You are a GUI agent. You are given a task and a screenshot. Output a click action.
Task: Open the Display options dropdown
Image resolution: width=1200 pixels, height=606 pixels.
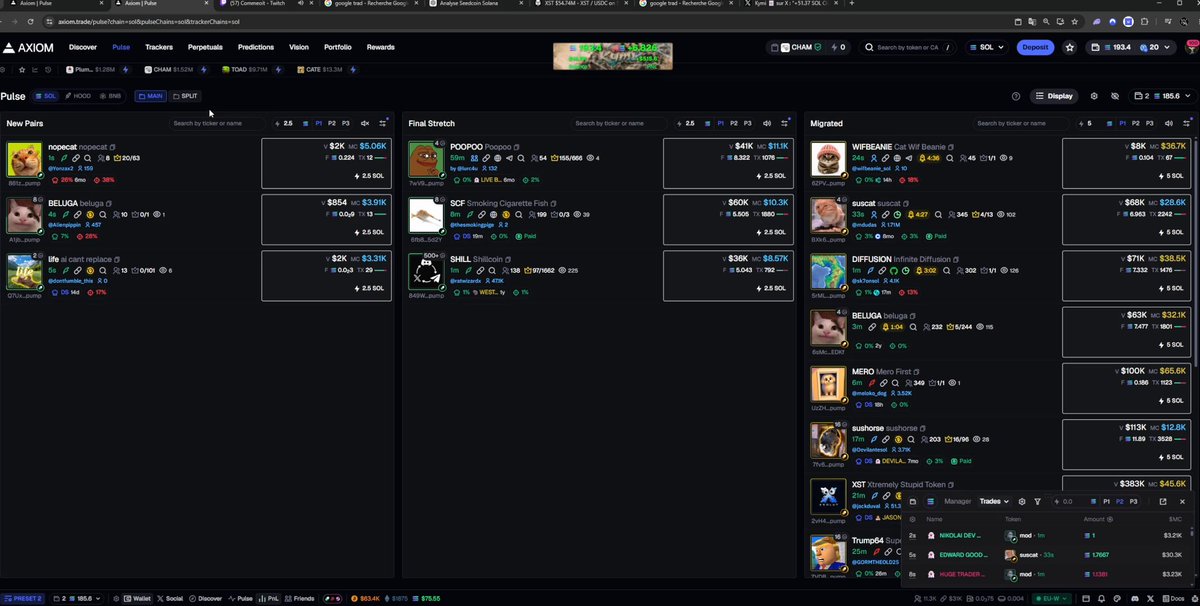[x=1053, y=96]
